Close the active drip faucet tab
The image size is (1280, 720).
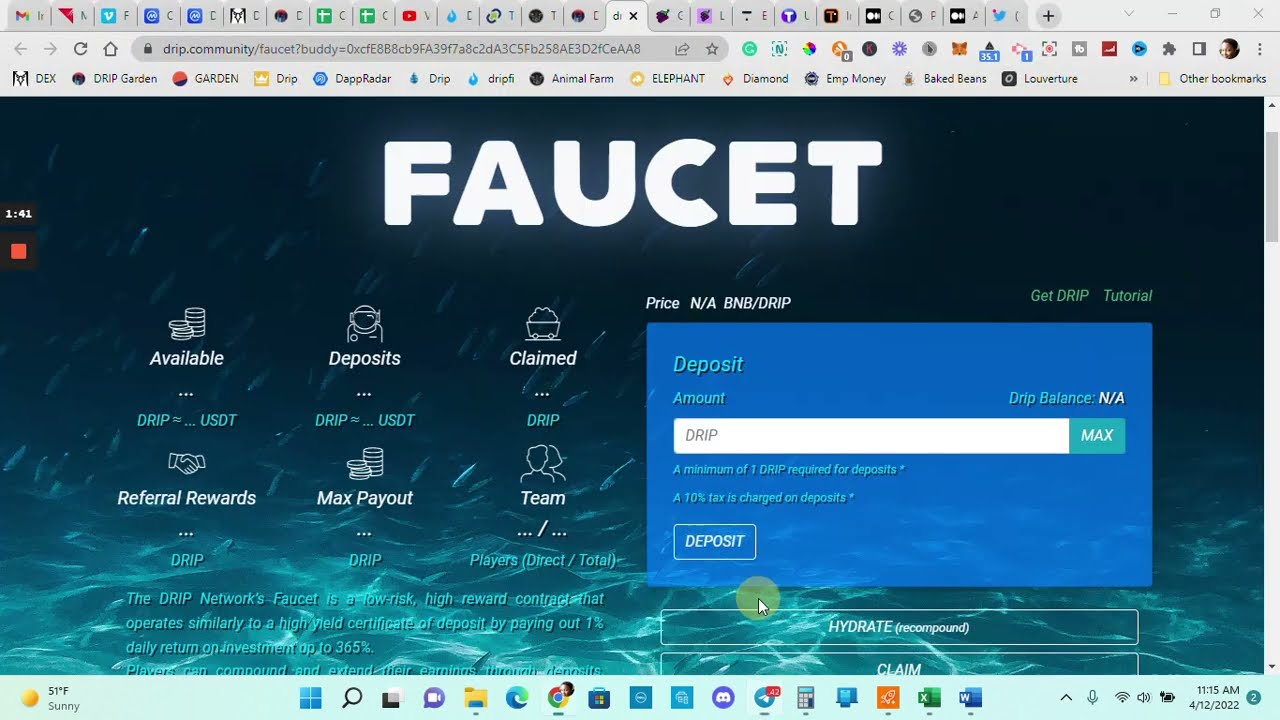(x=633, y=16)
